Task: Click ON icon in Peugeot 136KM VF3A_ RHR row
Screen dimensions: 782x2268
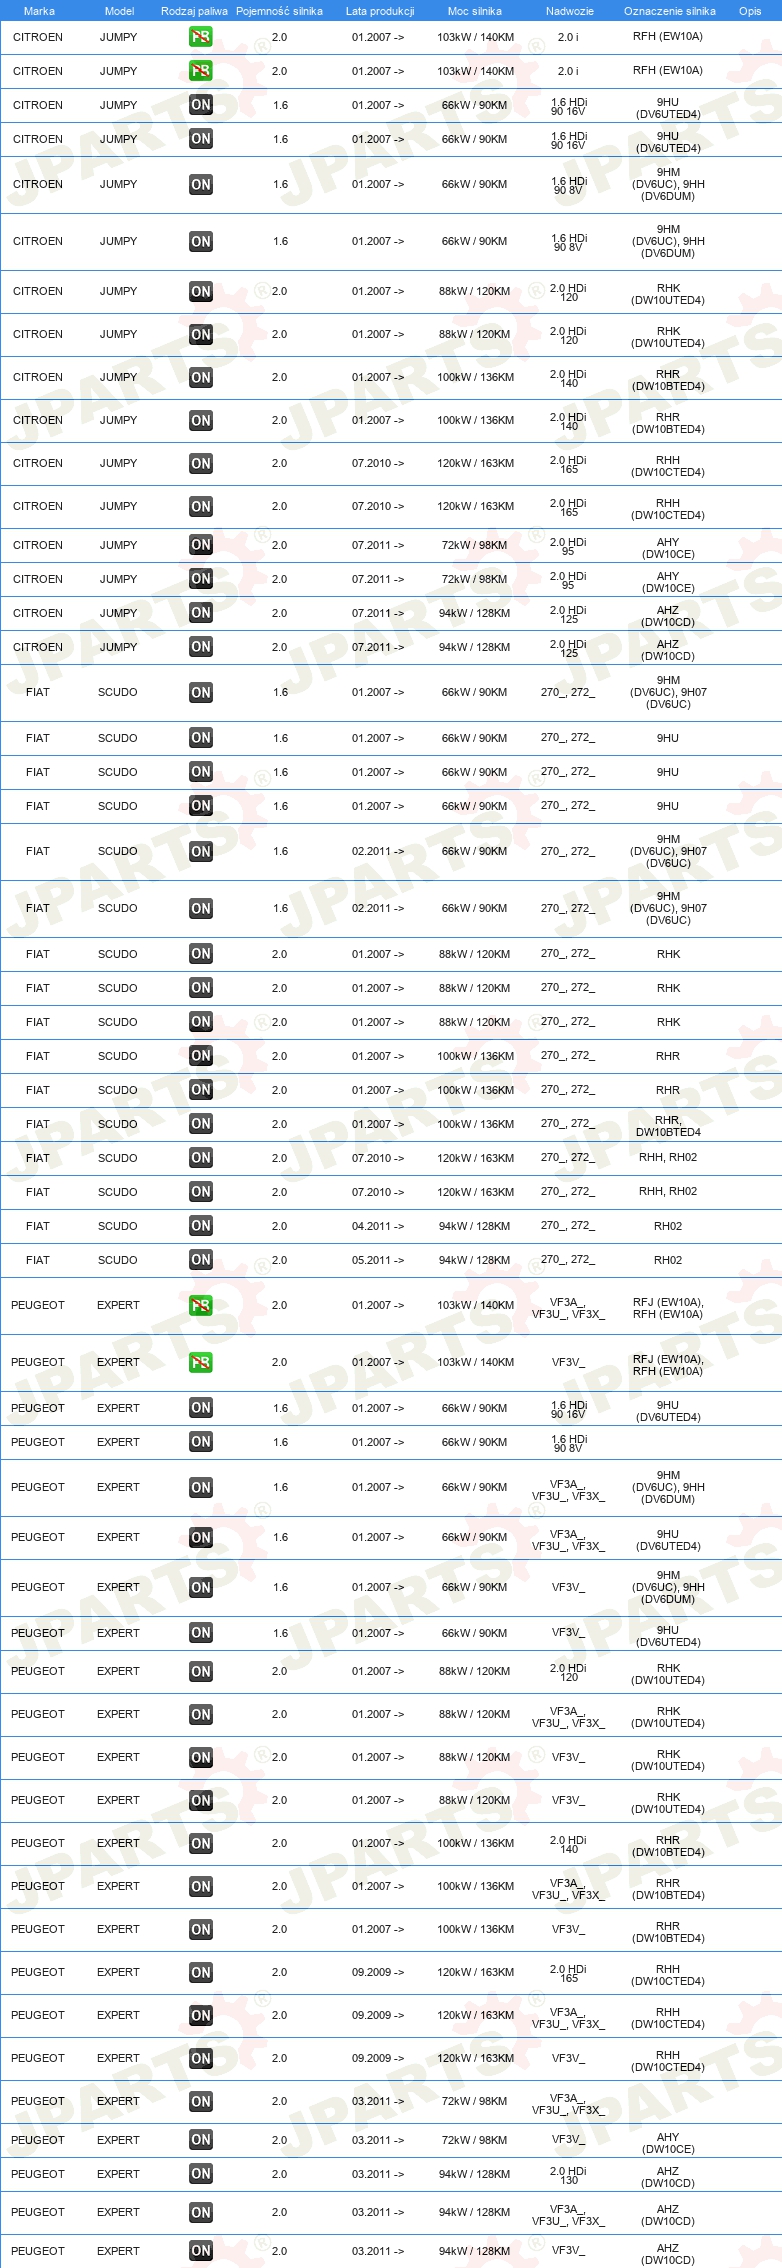Action: coord(201,1886)
